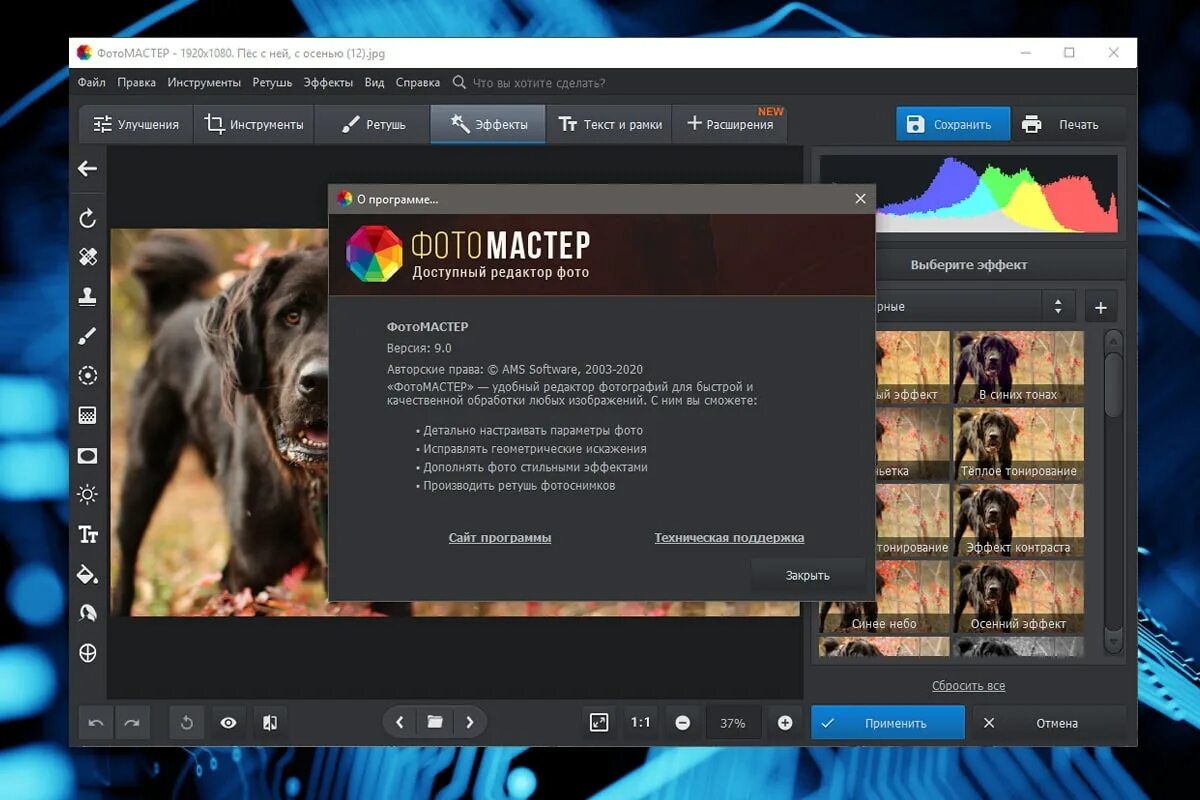This screenshot has height=800, width=1200.
Task: Select the correction brush tool
Action: coord(88,336)
